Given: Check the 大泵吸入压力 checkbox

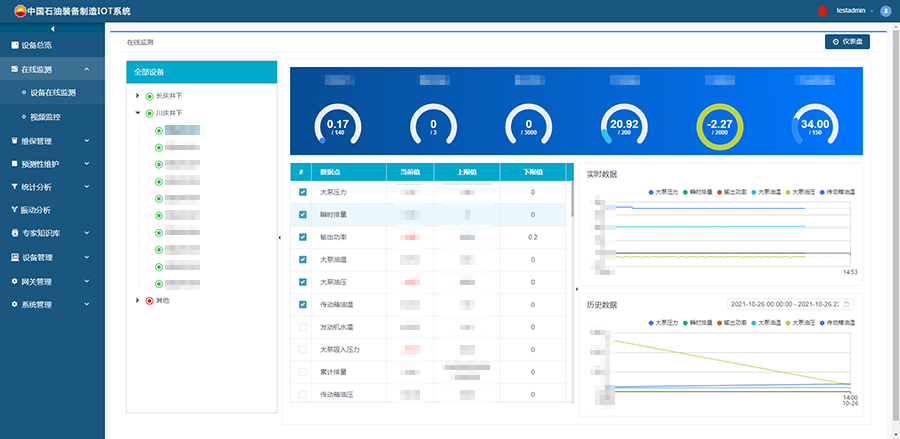Looking at the screenshot, I should 302,349.
